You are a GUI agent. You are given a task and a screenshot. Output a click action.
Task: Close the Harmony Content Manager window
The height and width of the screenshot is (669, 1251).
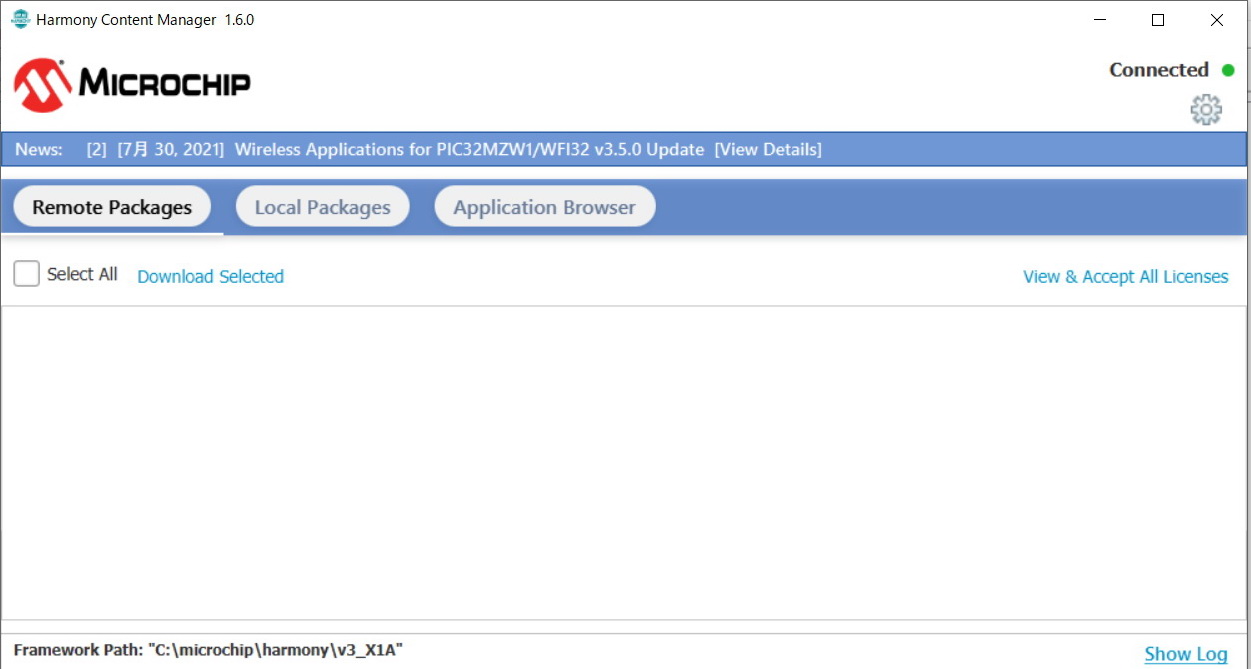(1217, 20)
